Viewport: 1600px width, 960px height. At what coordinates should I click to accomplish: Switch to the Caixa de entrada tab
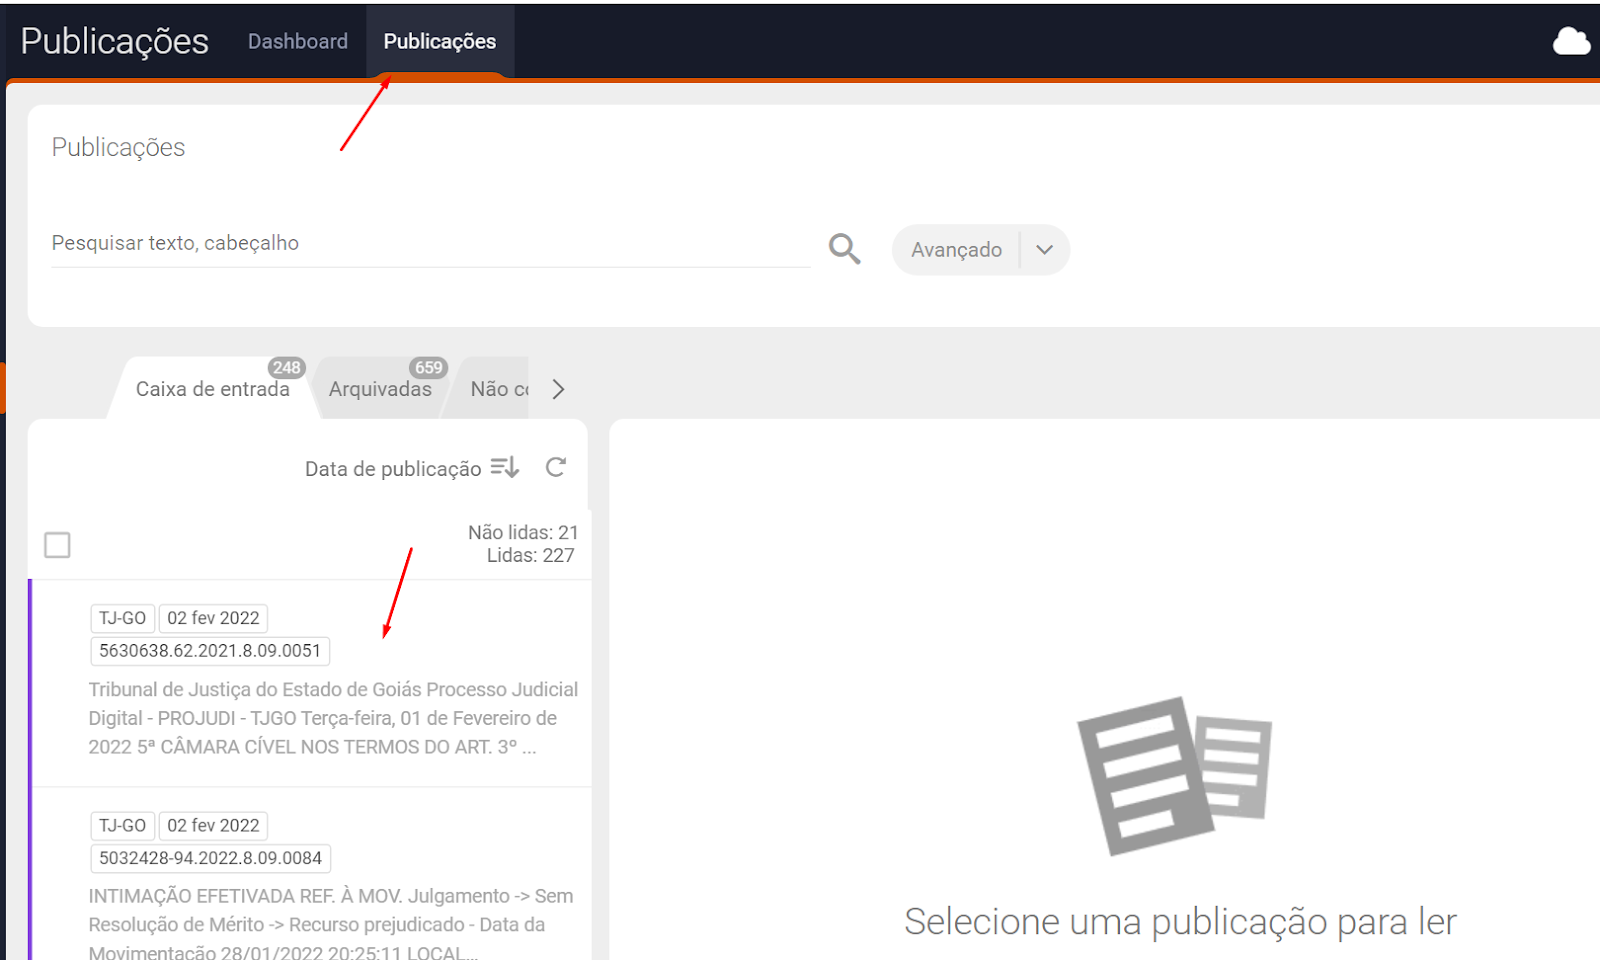point(212,389)
